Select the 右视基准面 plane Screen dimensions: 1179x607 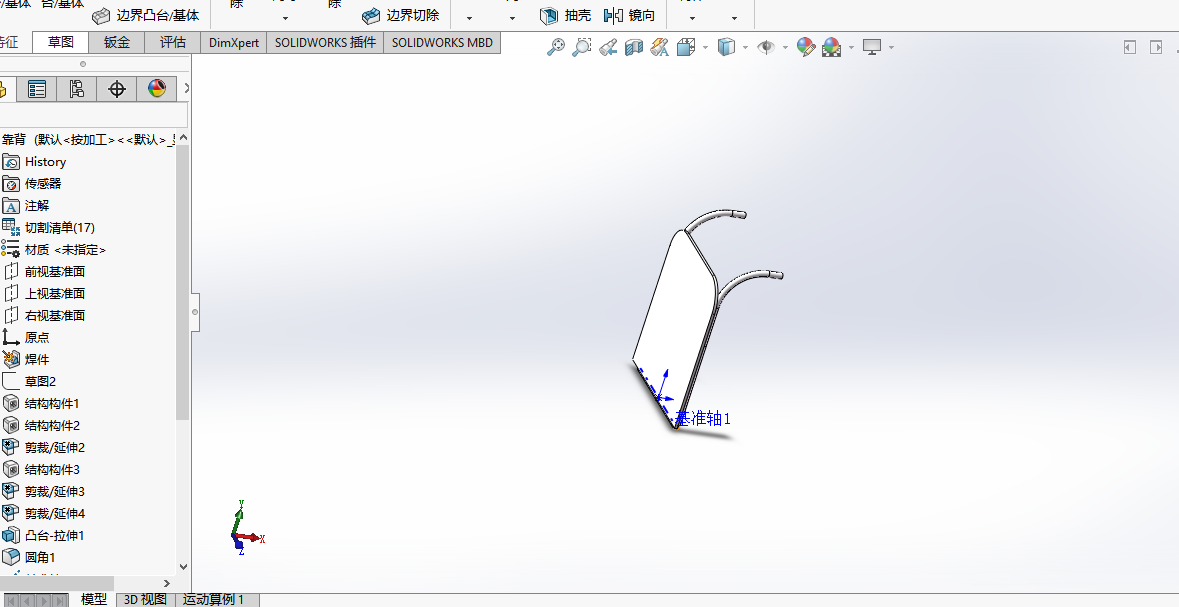[x=44, y=315]
